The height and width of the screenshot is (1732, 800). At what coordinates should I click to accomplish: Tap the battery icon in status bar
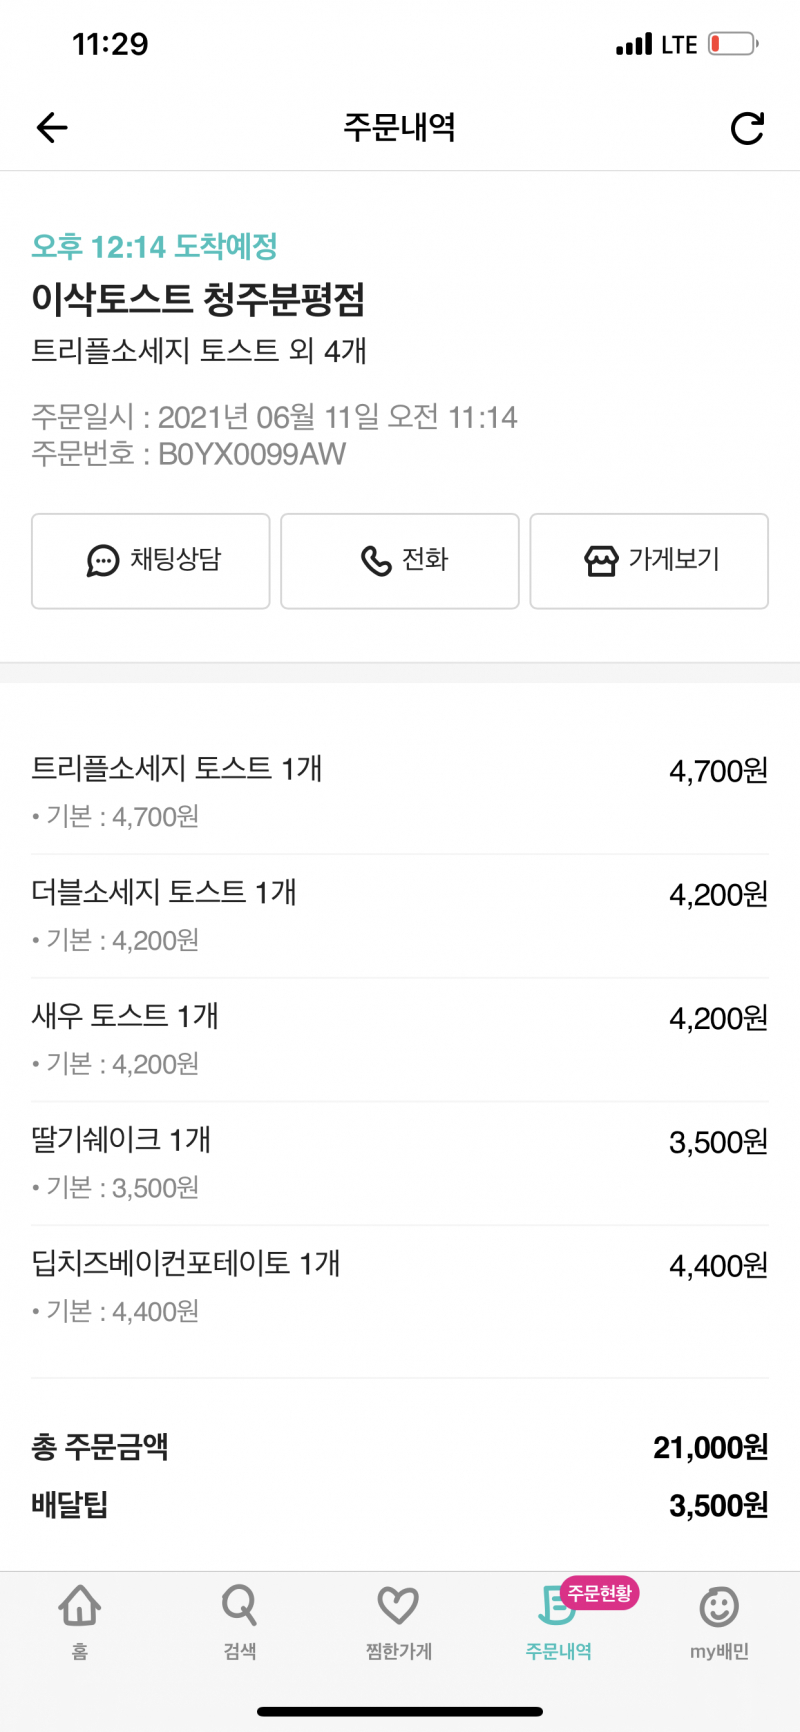733,44
